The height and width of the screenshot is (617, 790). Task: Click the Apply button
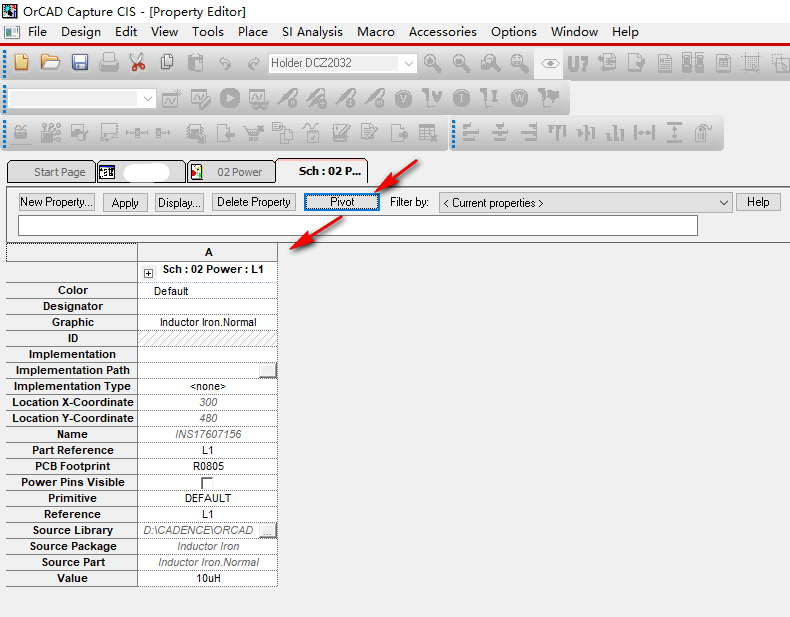tap(125, 202)
